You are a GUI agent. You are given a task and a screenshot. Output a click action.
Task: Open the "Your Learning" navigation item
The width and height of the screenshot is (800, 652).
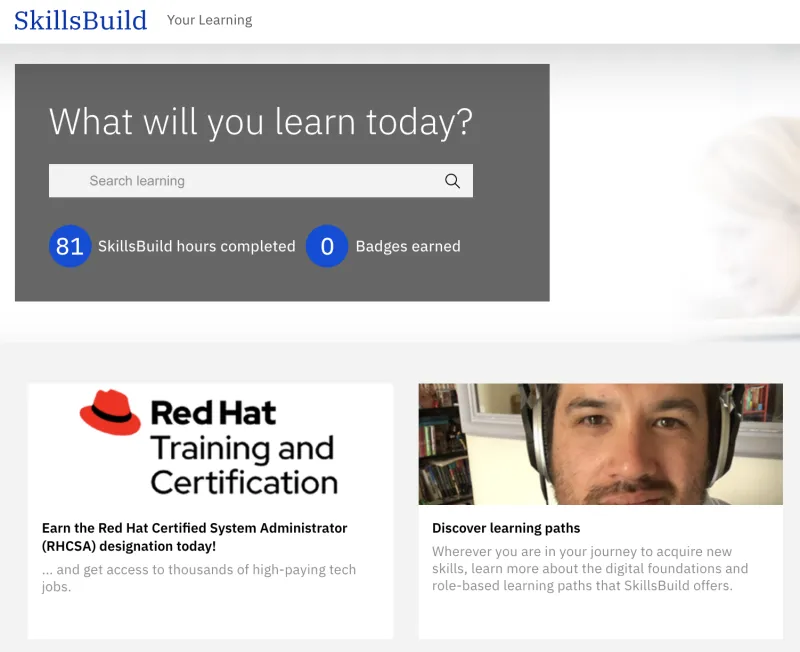pyautogui.click(x=209, y=20)
